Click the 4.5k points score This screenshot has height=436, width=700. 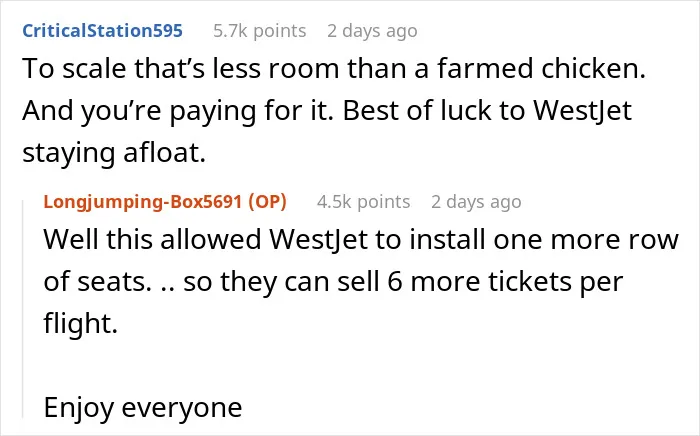click(x=363, y=202)
